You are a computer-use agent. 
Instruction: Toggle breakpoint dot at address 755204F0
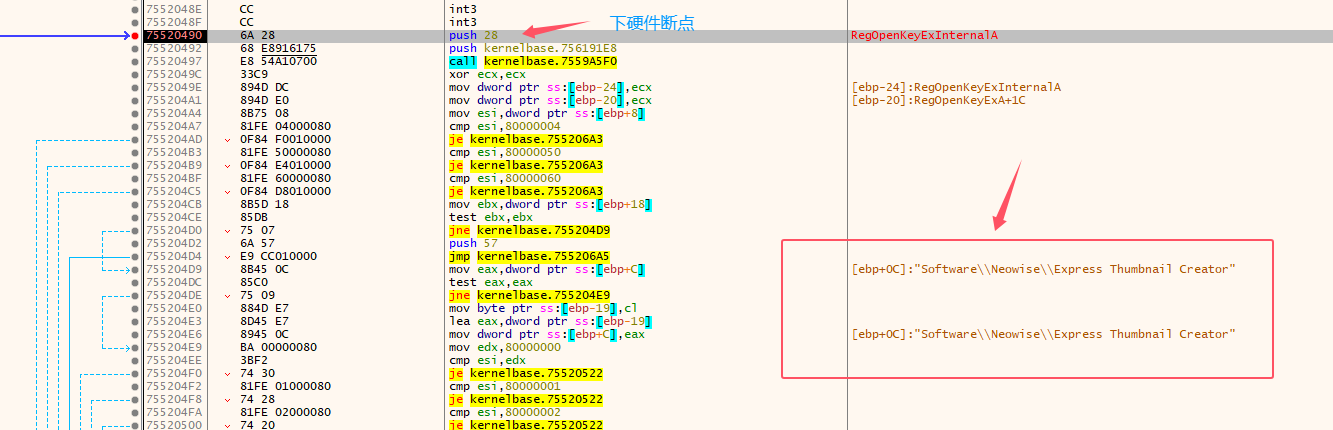point(135,373)
